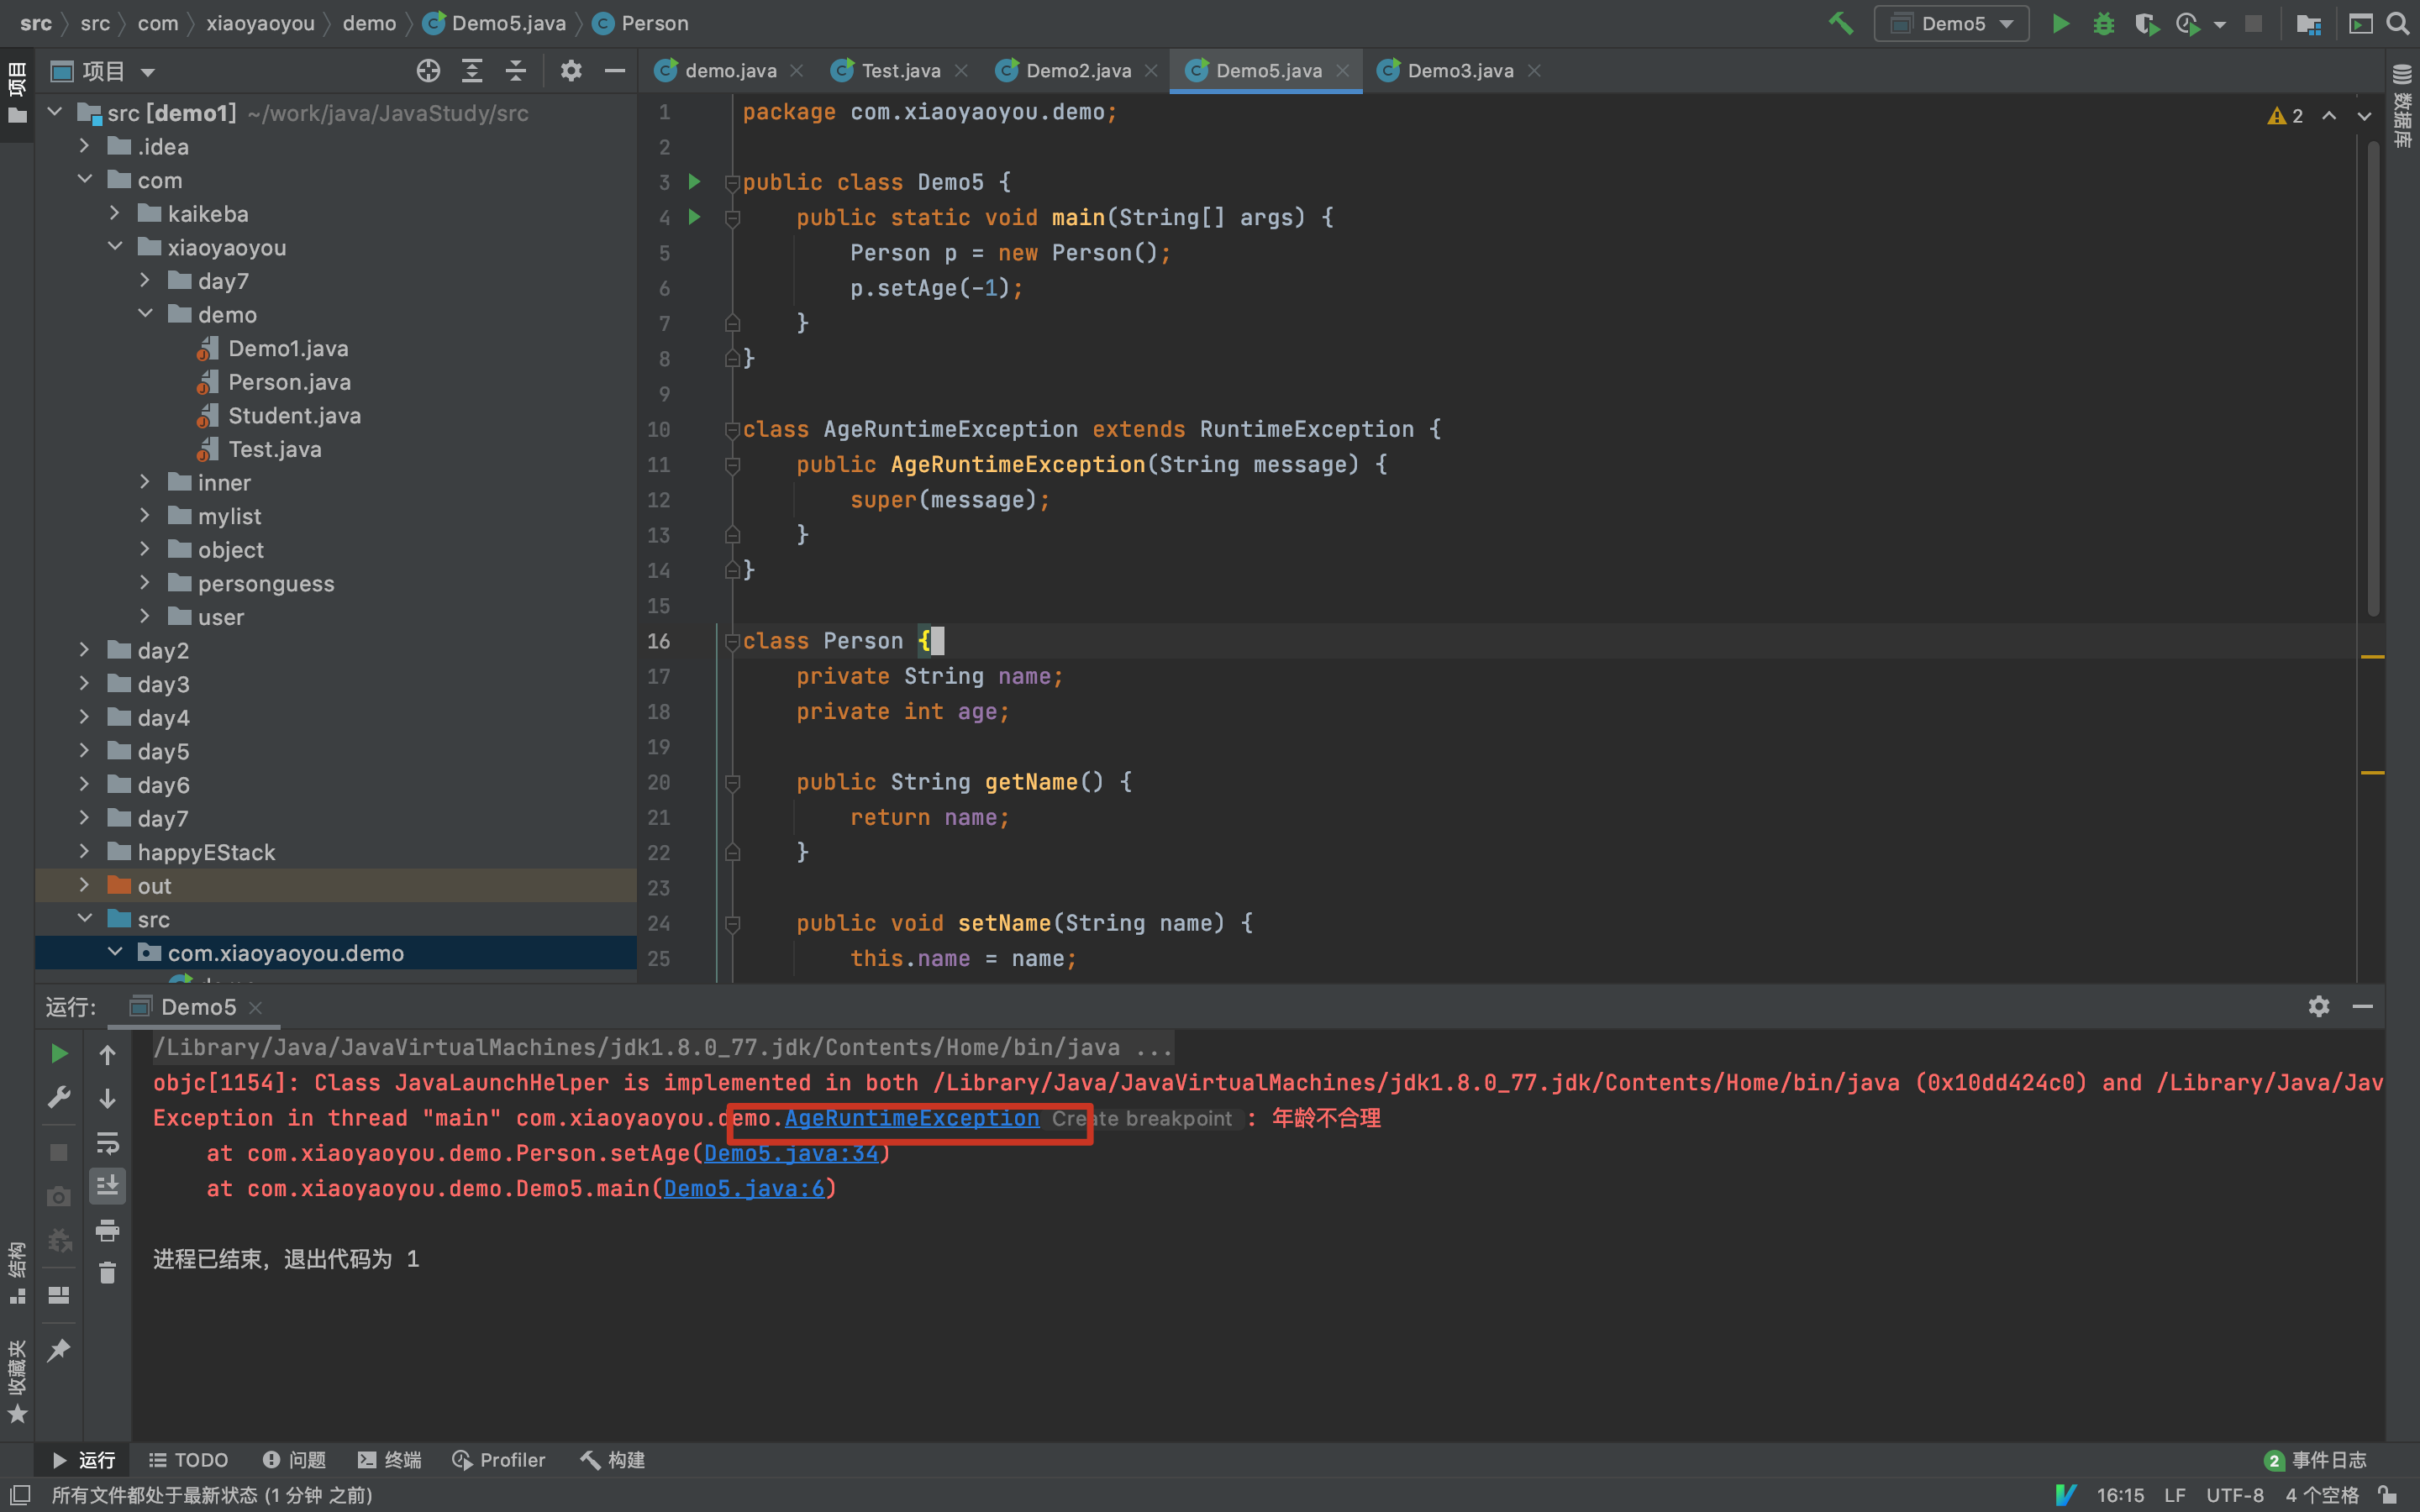Click the Demo5.java:34 stack trace link
This screenshot has width=2420, height=1512.
click(x=791, y=1153)
